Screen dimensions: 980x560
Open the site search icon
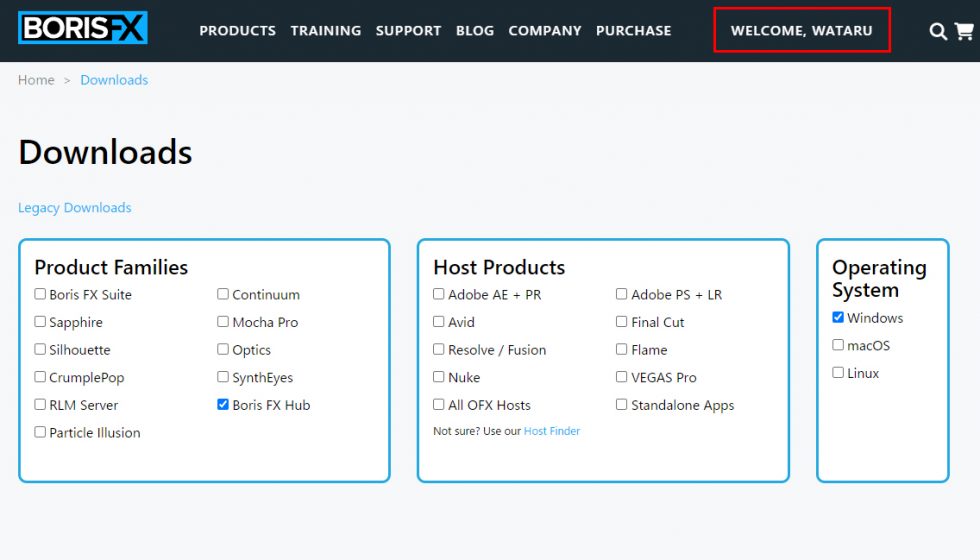click(938, 31)
